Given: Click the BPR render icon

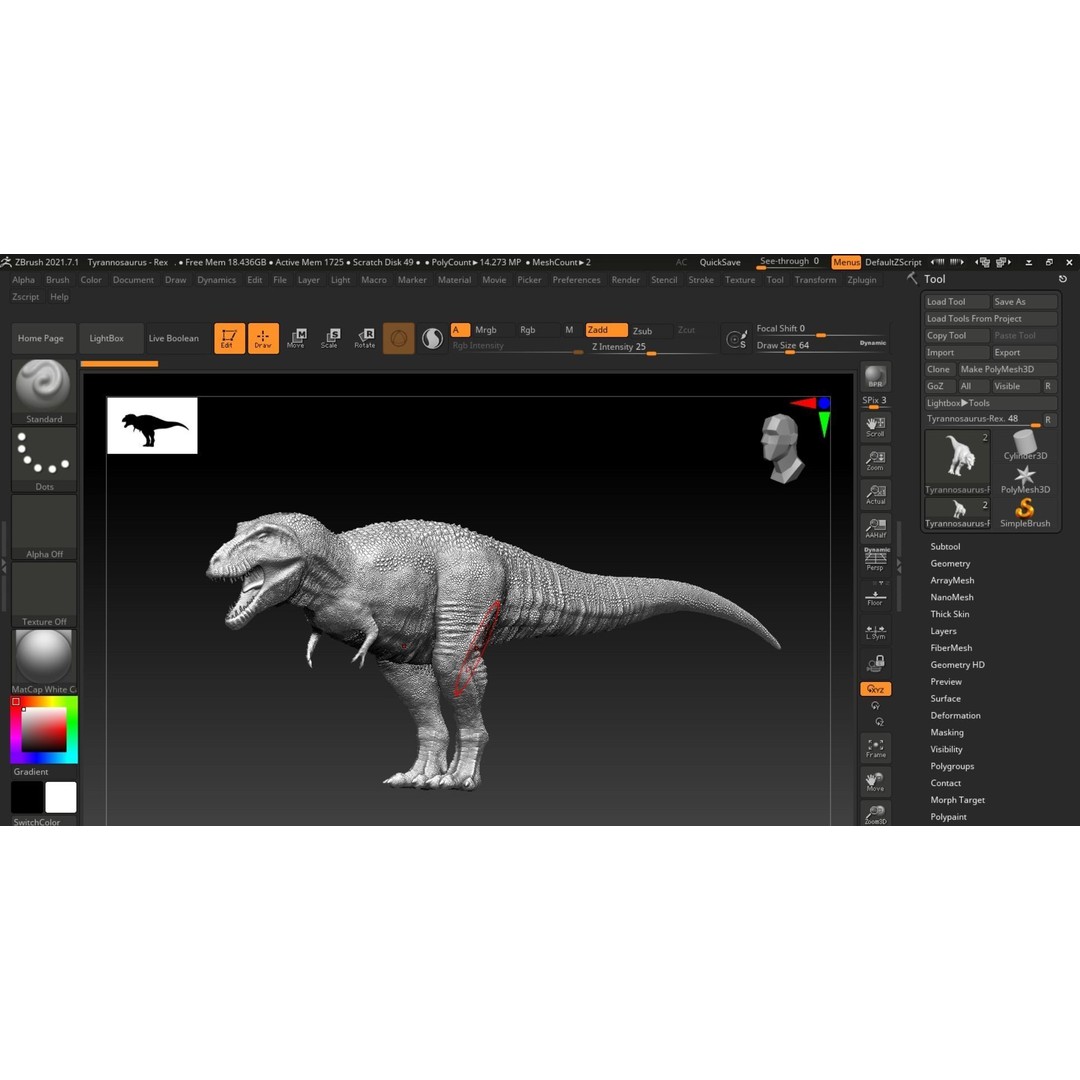Looking at the screenshot, I should point(875,377).
